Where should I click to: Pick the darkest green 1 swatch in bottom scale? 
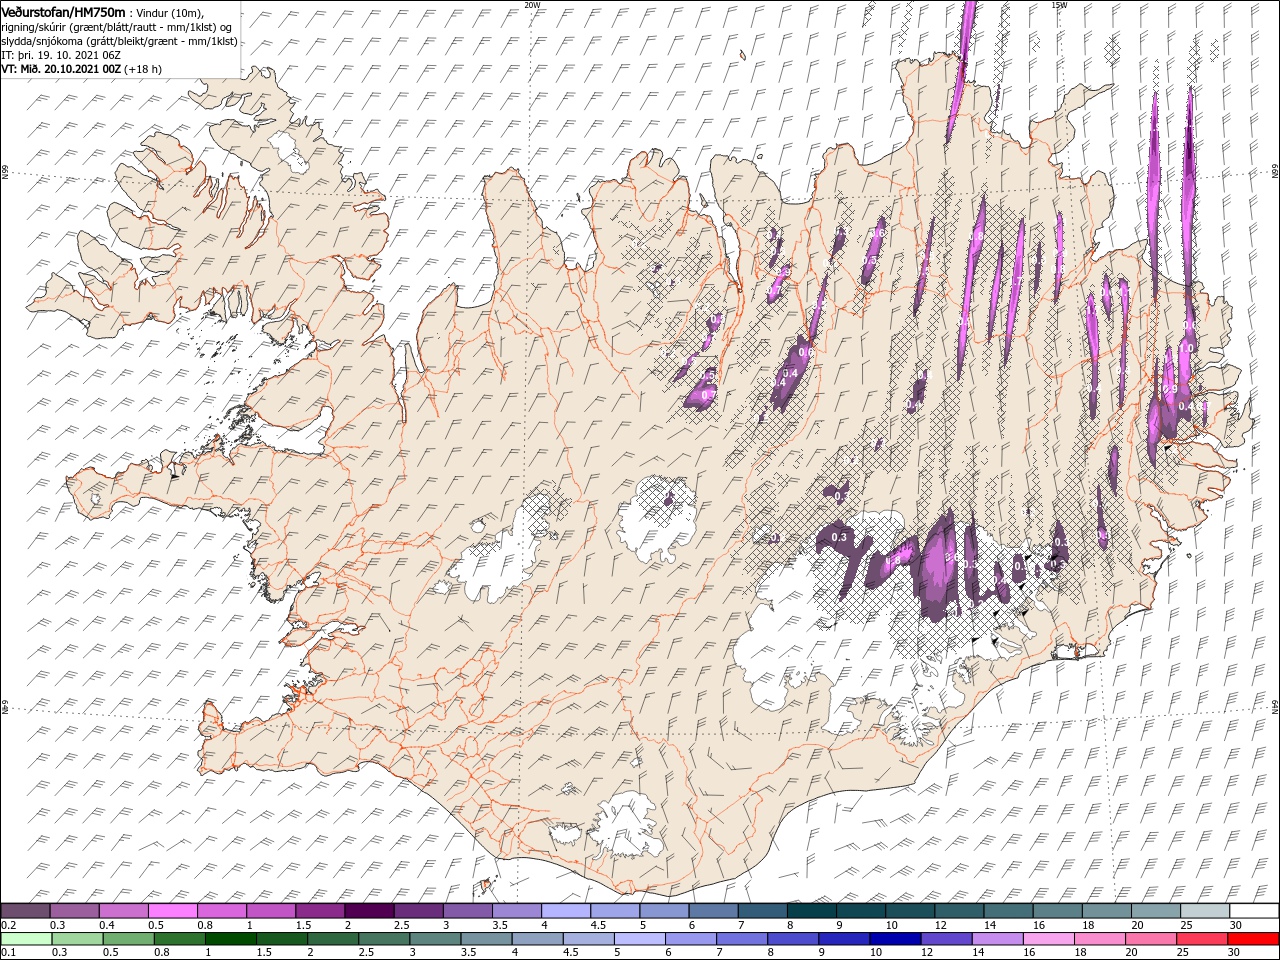click(x=230, y=939)
